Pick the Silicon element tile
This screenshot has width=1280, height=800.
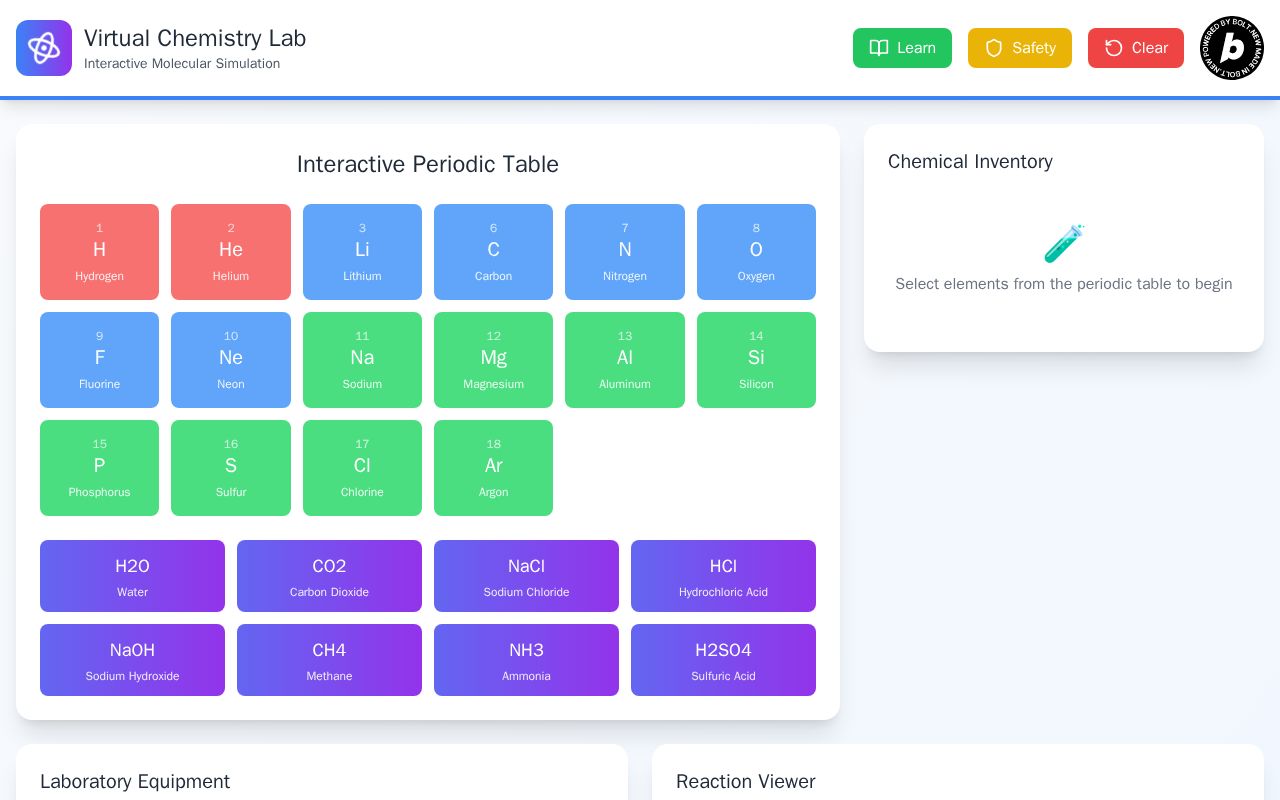[756, 360]
